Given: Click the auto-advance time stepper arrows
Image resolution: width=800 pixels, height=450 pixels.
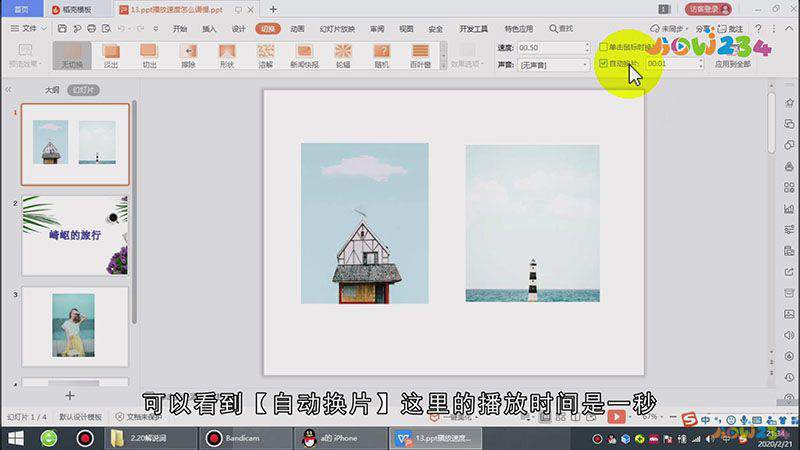Looking at the screenshot, I should [701, 63].
